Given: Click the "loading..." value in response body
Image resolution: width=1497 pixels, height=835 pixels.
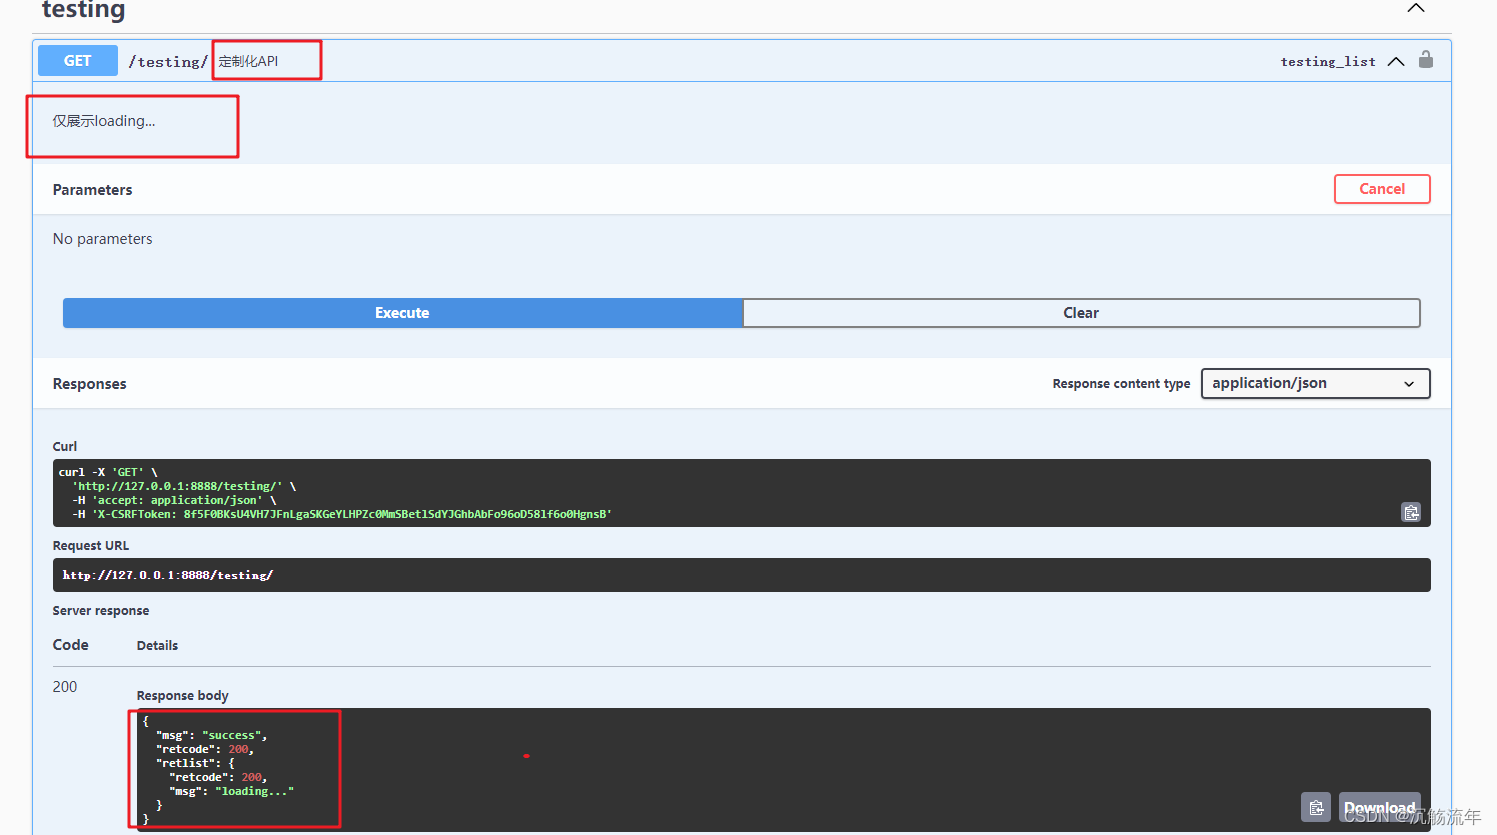Looking at the screenshot, I should (254, 791).
